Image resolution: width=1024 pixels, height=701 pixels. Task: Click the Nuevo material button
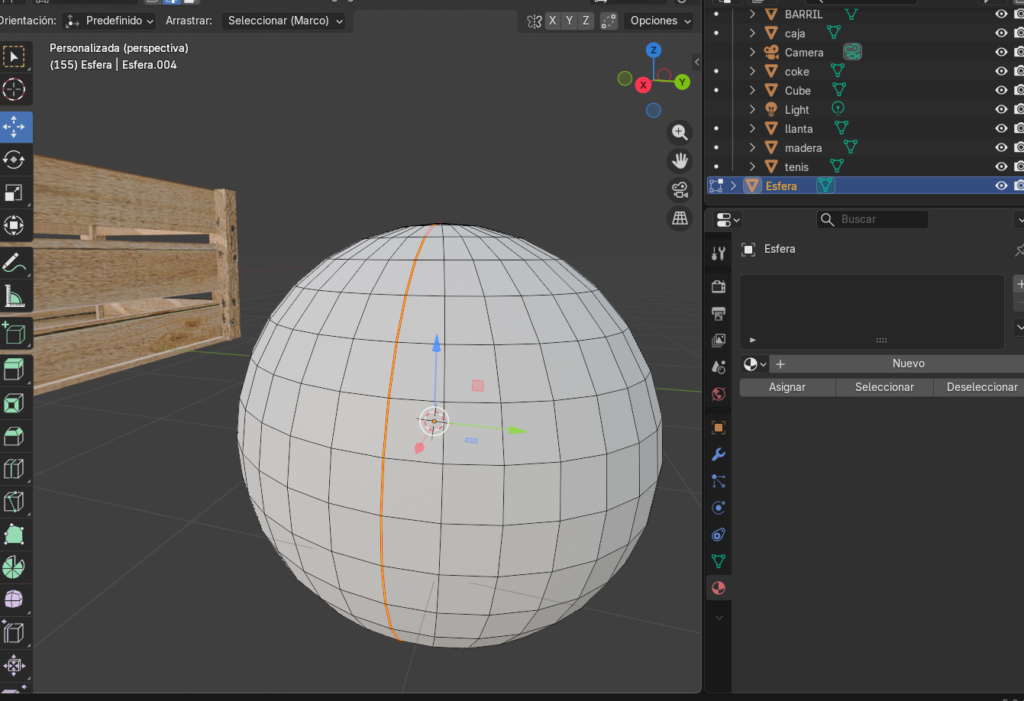pyautogui.click(x=908, y=364)
